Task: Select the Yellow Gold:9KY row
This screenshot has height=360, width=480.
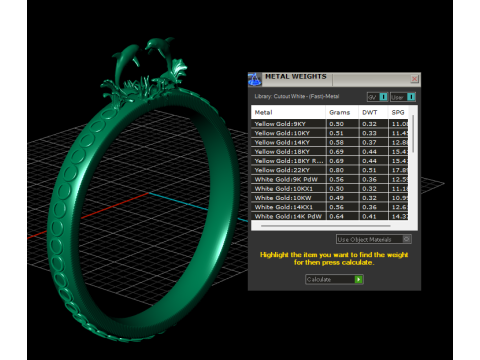Action: (329, 124)
